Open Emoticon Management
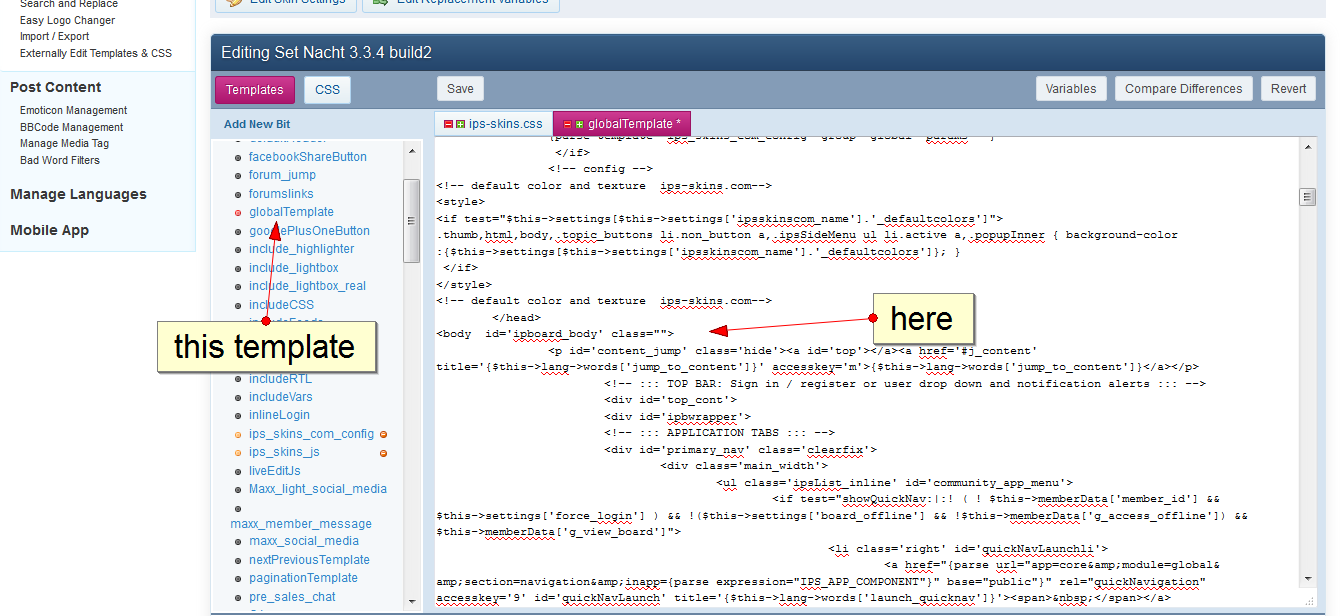Image resolution: width=1341 pixels, height=616 pixels. point(74,111)
